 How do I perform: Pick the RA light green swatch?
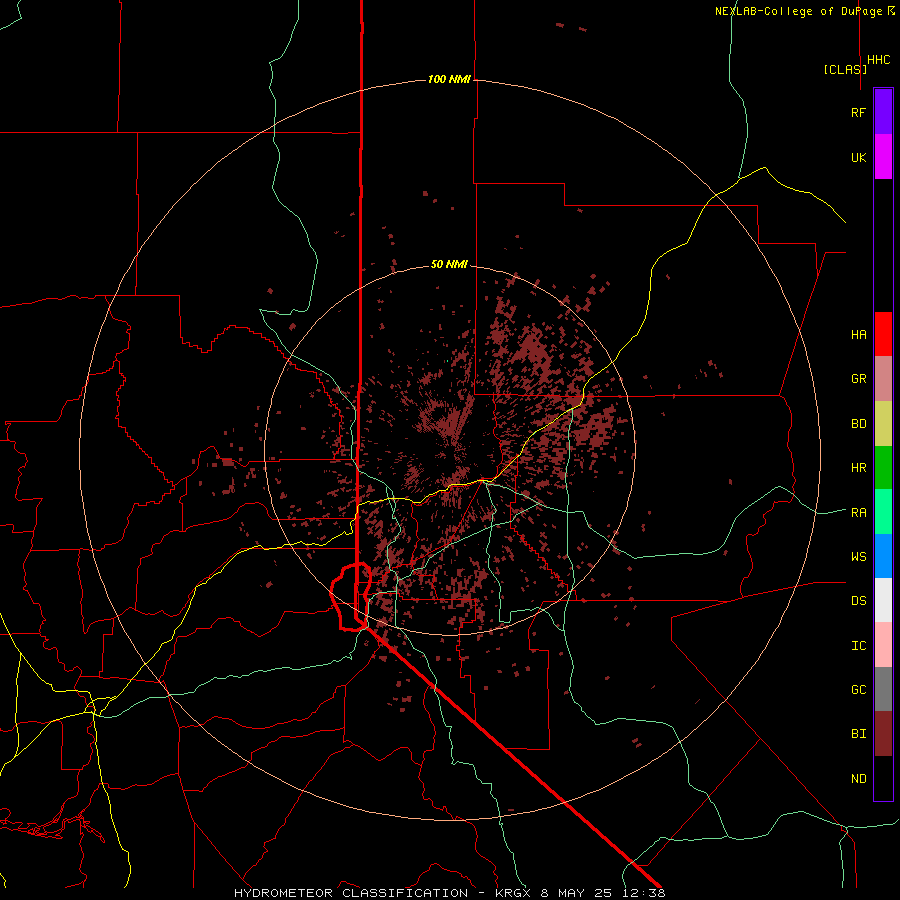[883, 512]
